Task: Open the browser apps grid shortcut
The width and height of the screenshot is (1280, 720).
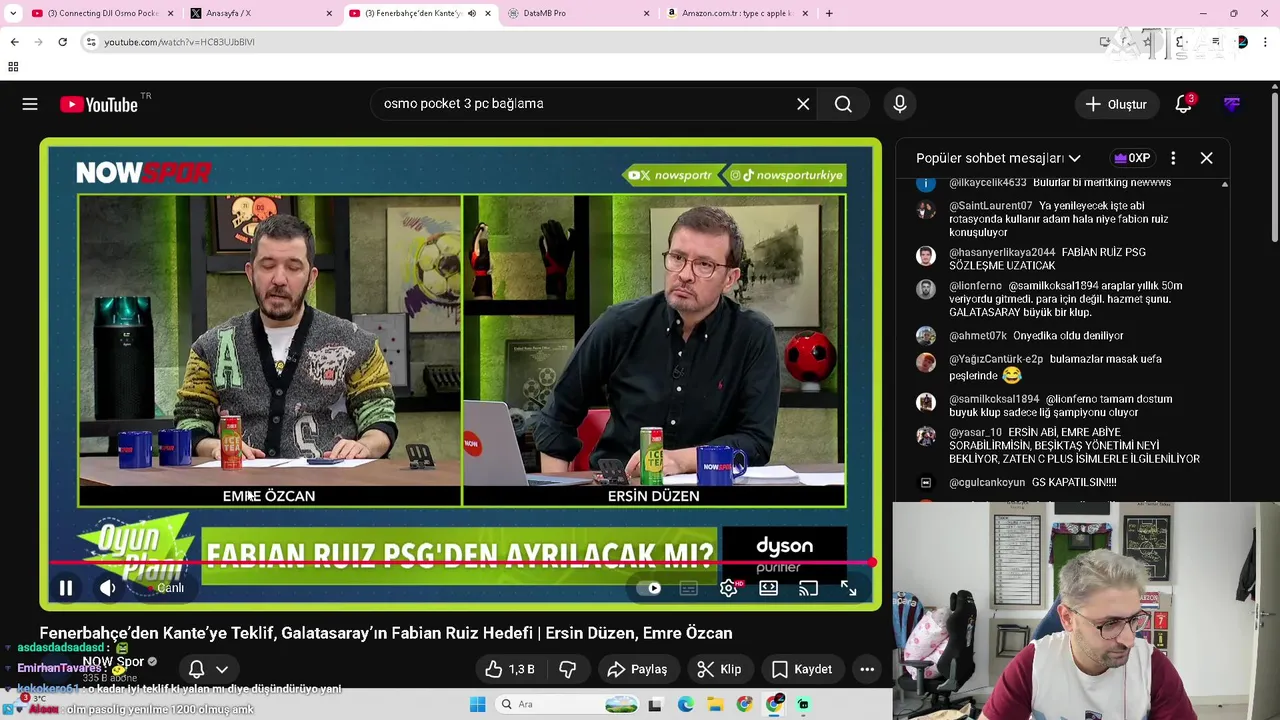Action: click(x=13, y=67)
